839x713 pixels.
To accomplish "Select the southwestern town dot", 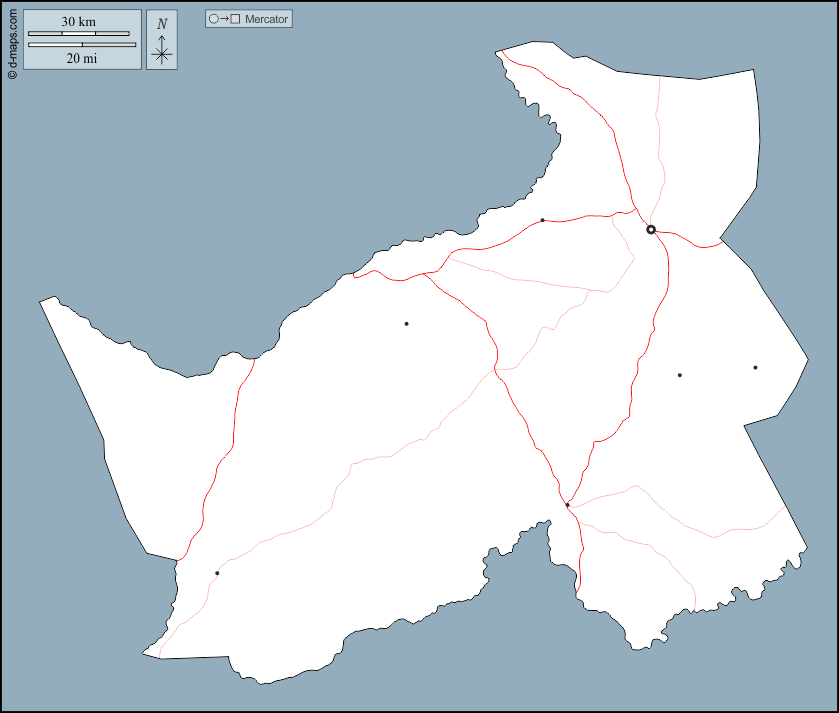I will pyautogui.click(x=217, y=573).
